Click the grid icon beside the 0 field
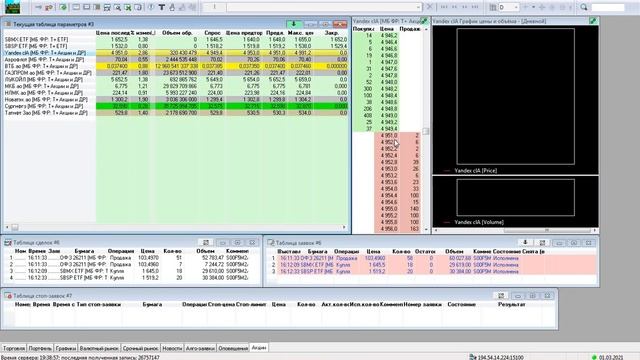 493,7
